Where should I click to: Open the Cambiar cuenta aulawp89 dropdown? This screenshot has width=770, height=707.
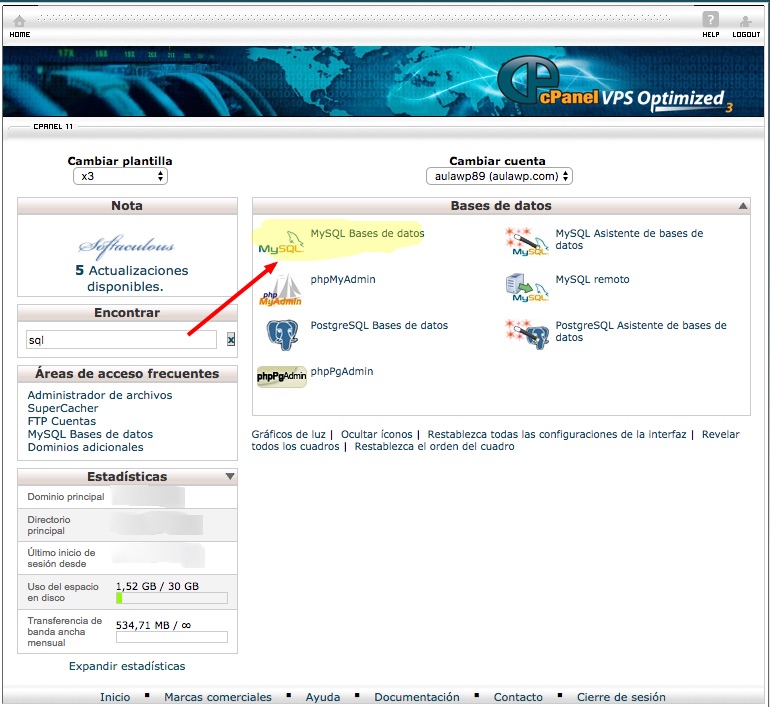(499, 176)
